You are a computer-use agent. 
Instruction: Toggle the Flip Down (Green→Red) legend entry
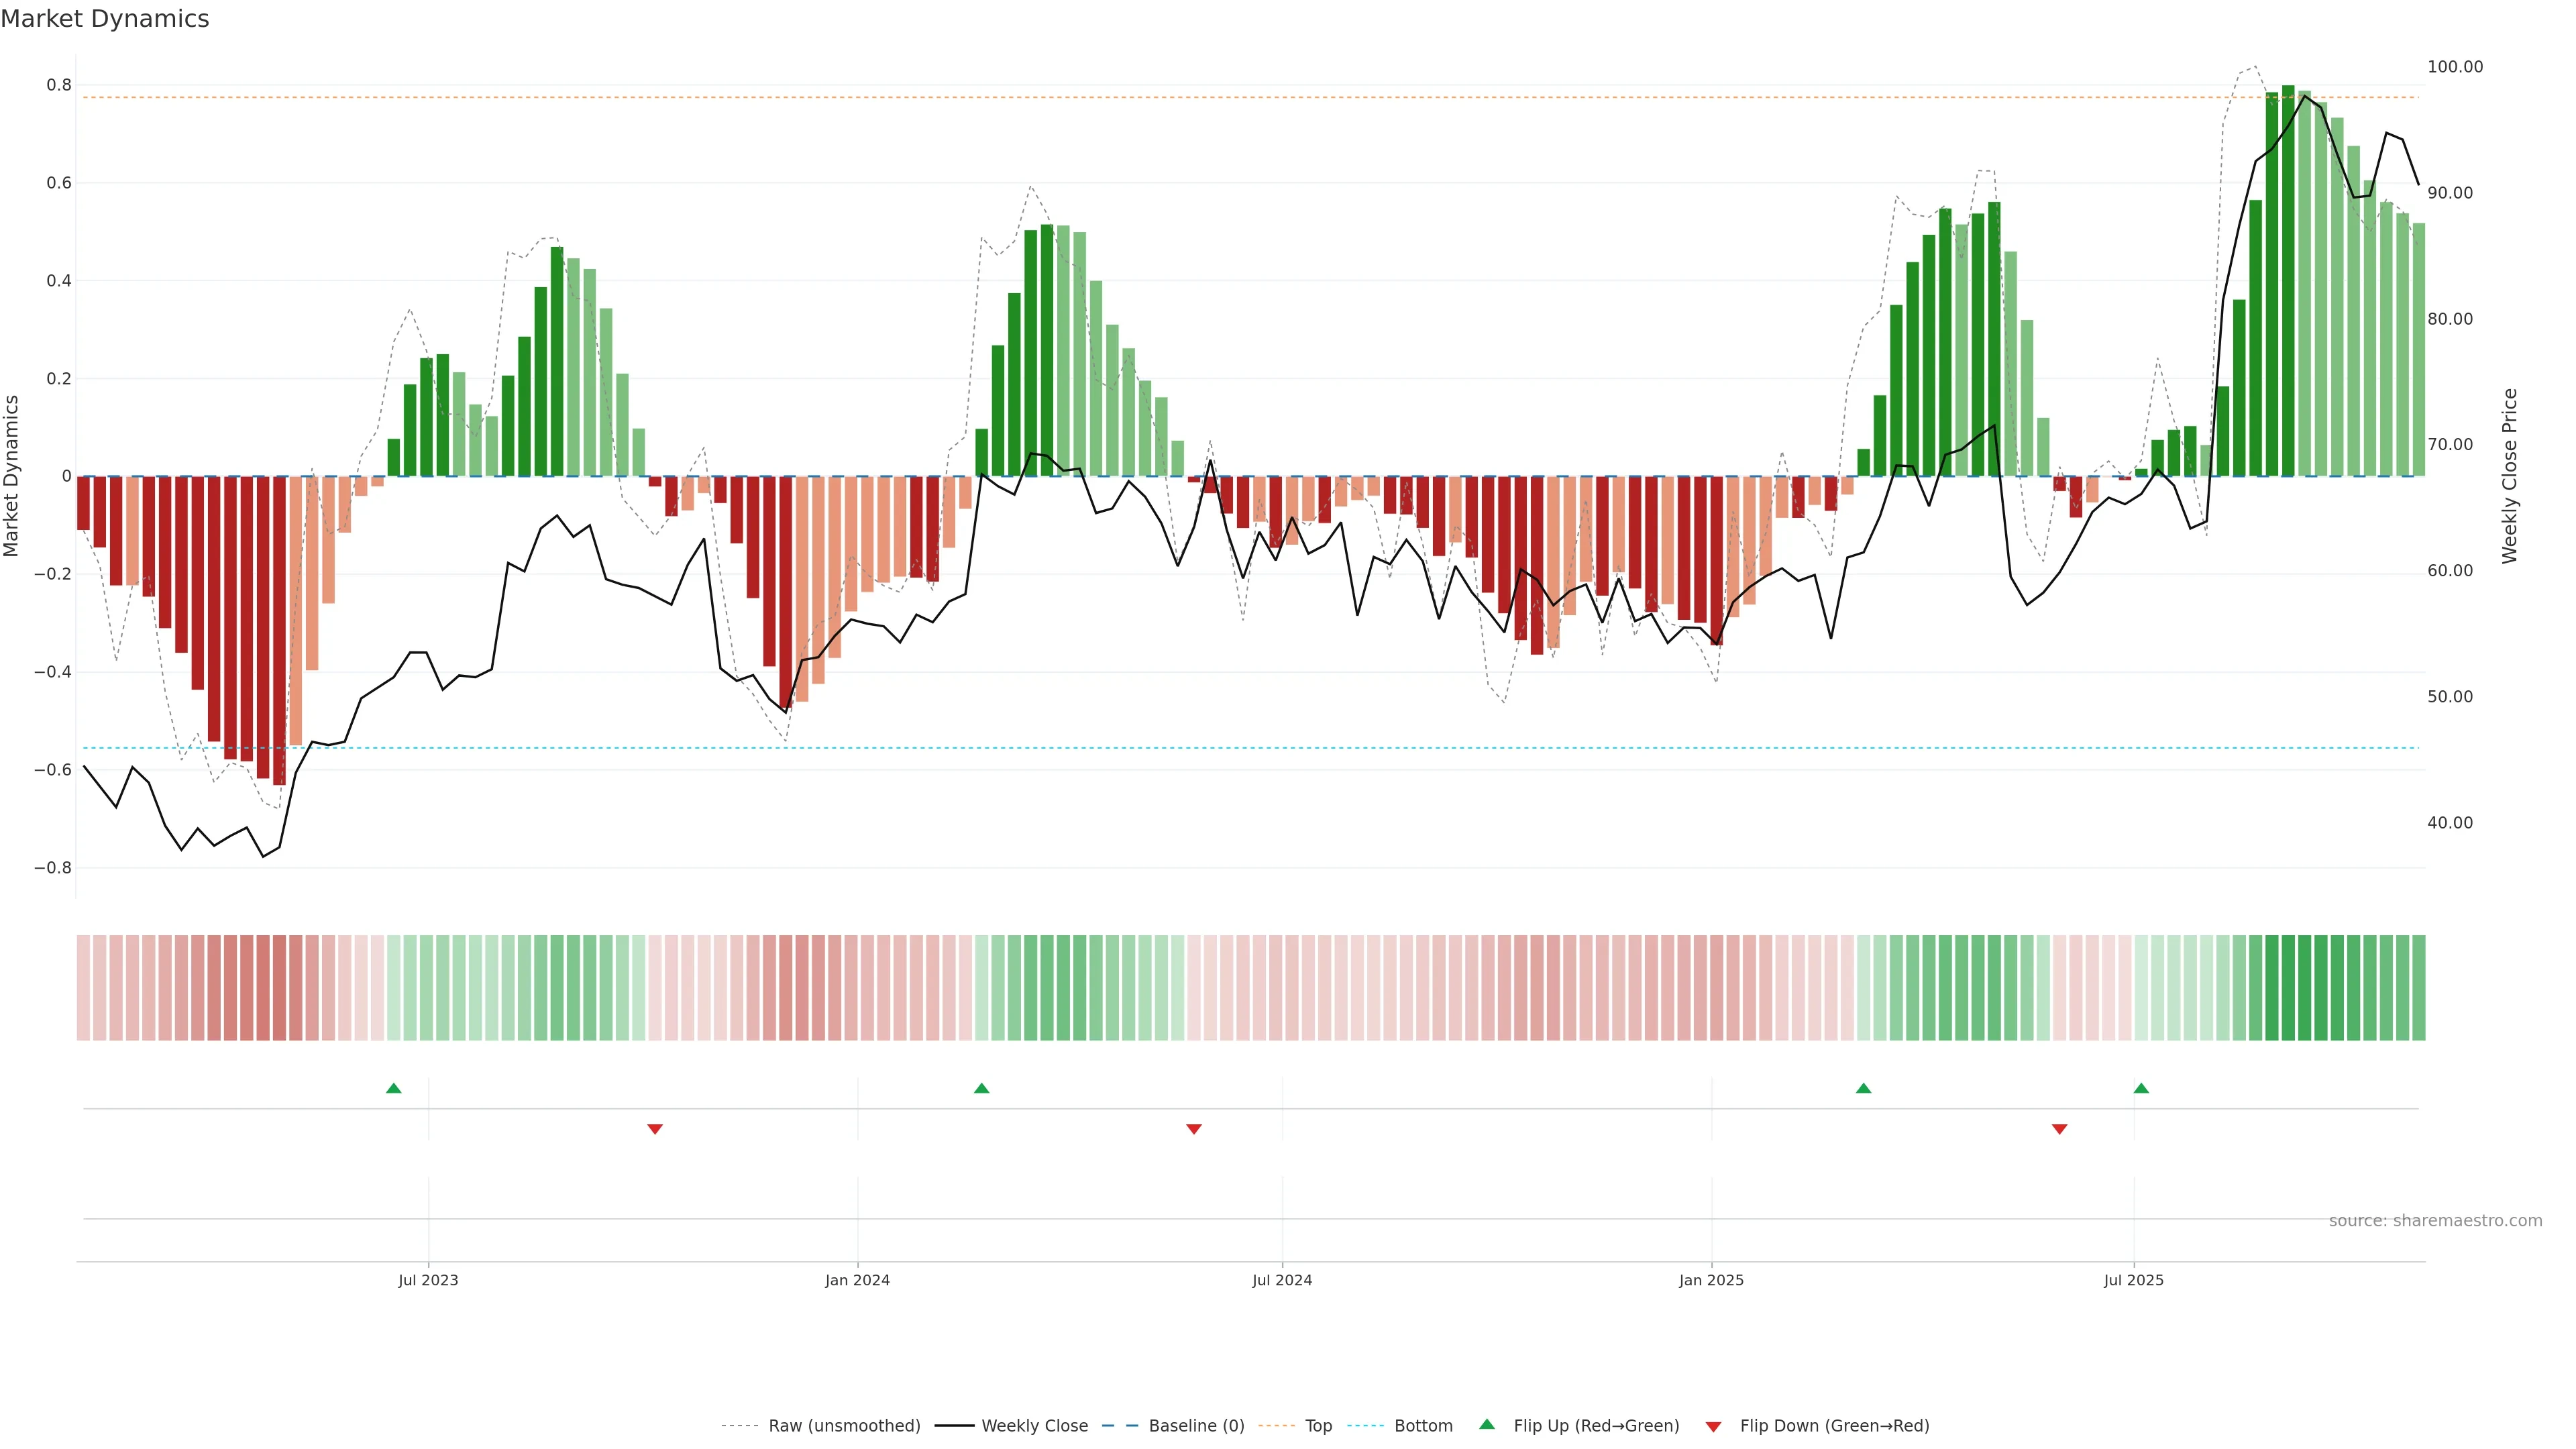1834,1426
